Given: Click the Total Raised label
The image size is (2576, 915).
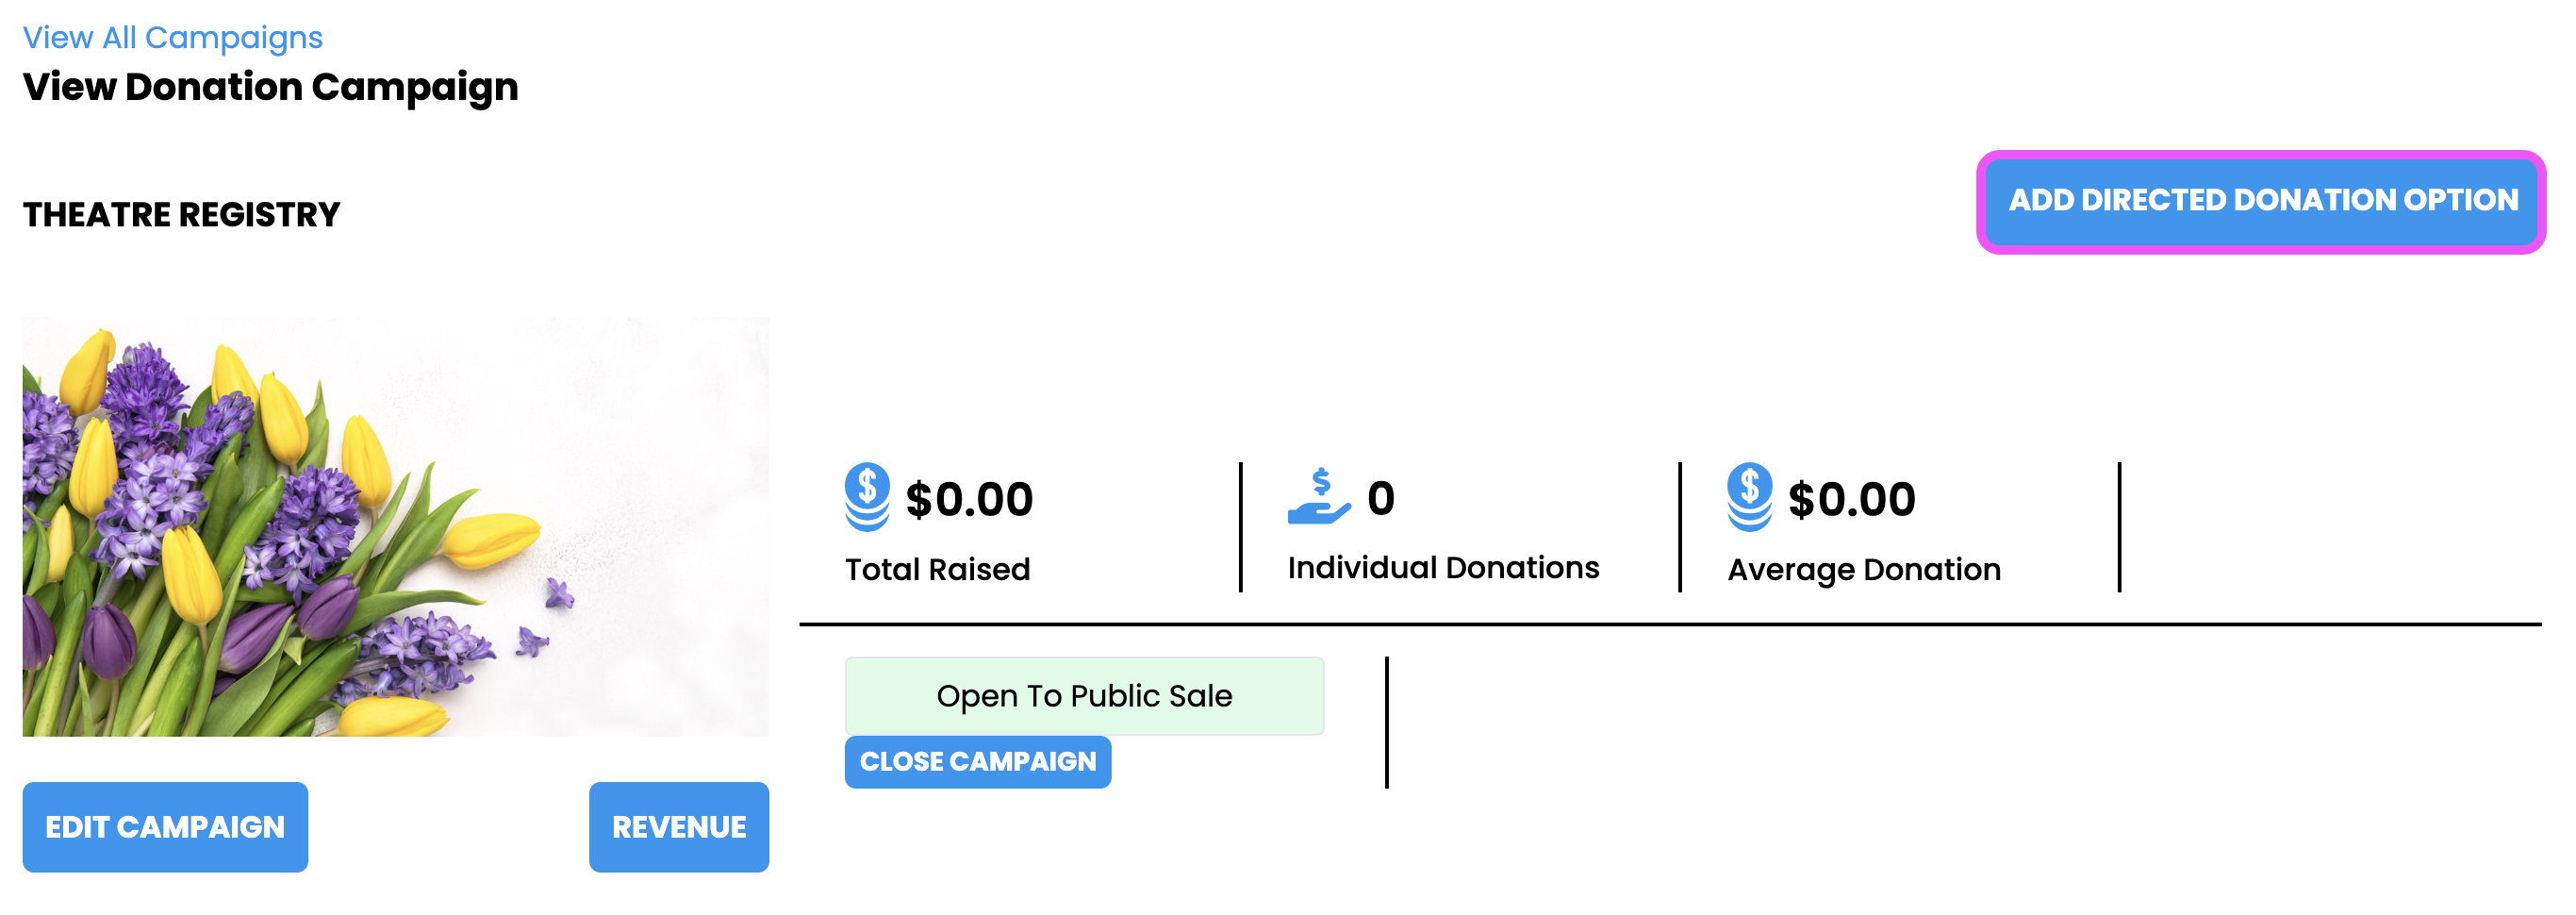Looking at the screenshot, I should 937,569.
